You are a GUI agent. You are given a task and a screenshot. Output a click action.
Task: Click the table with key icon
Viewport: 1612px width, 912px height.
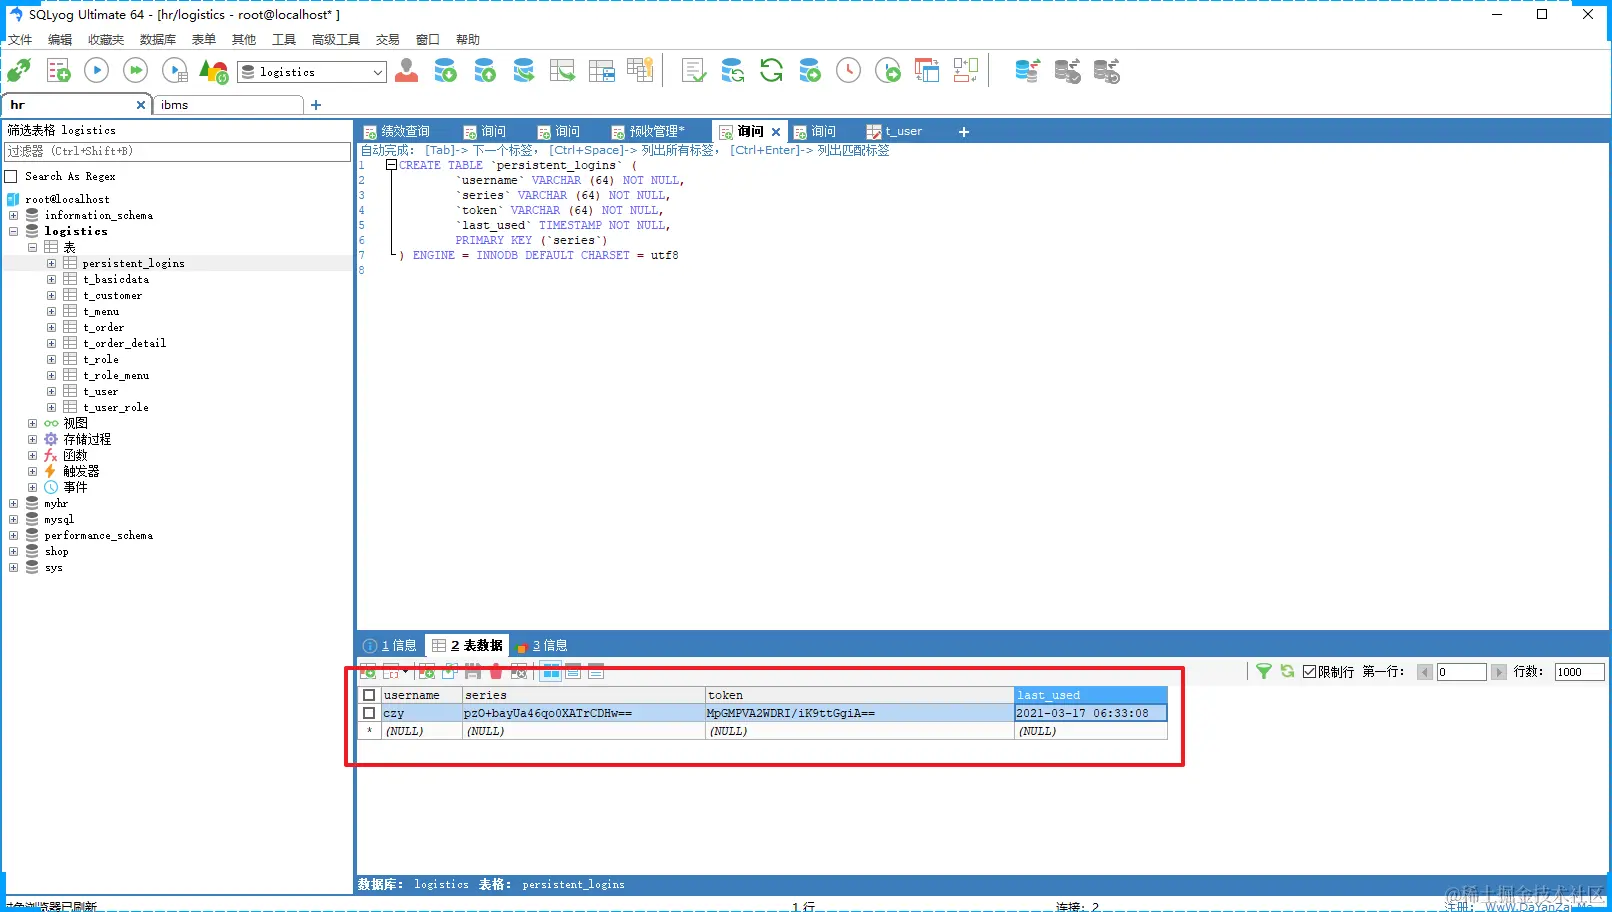click(x=640, y=71)
